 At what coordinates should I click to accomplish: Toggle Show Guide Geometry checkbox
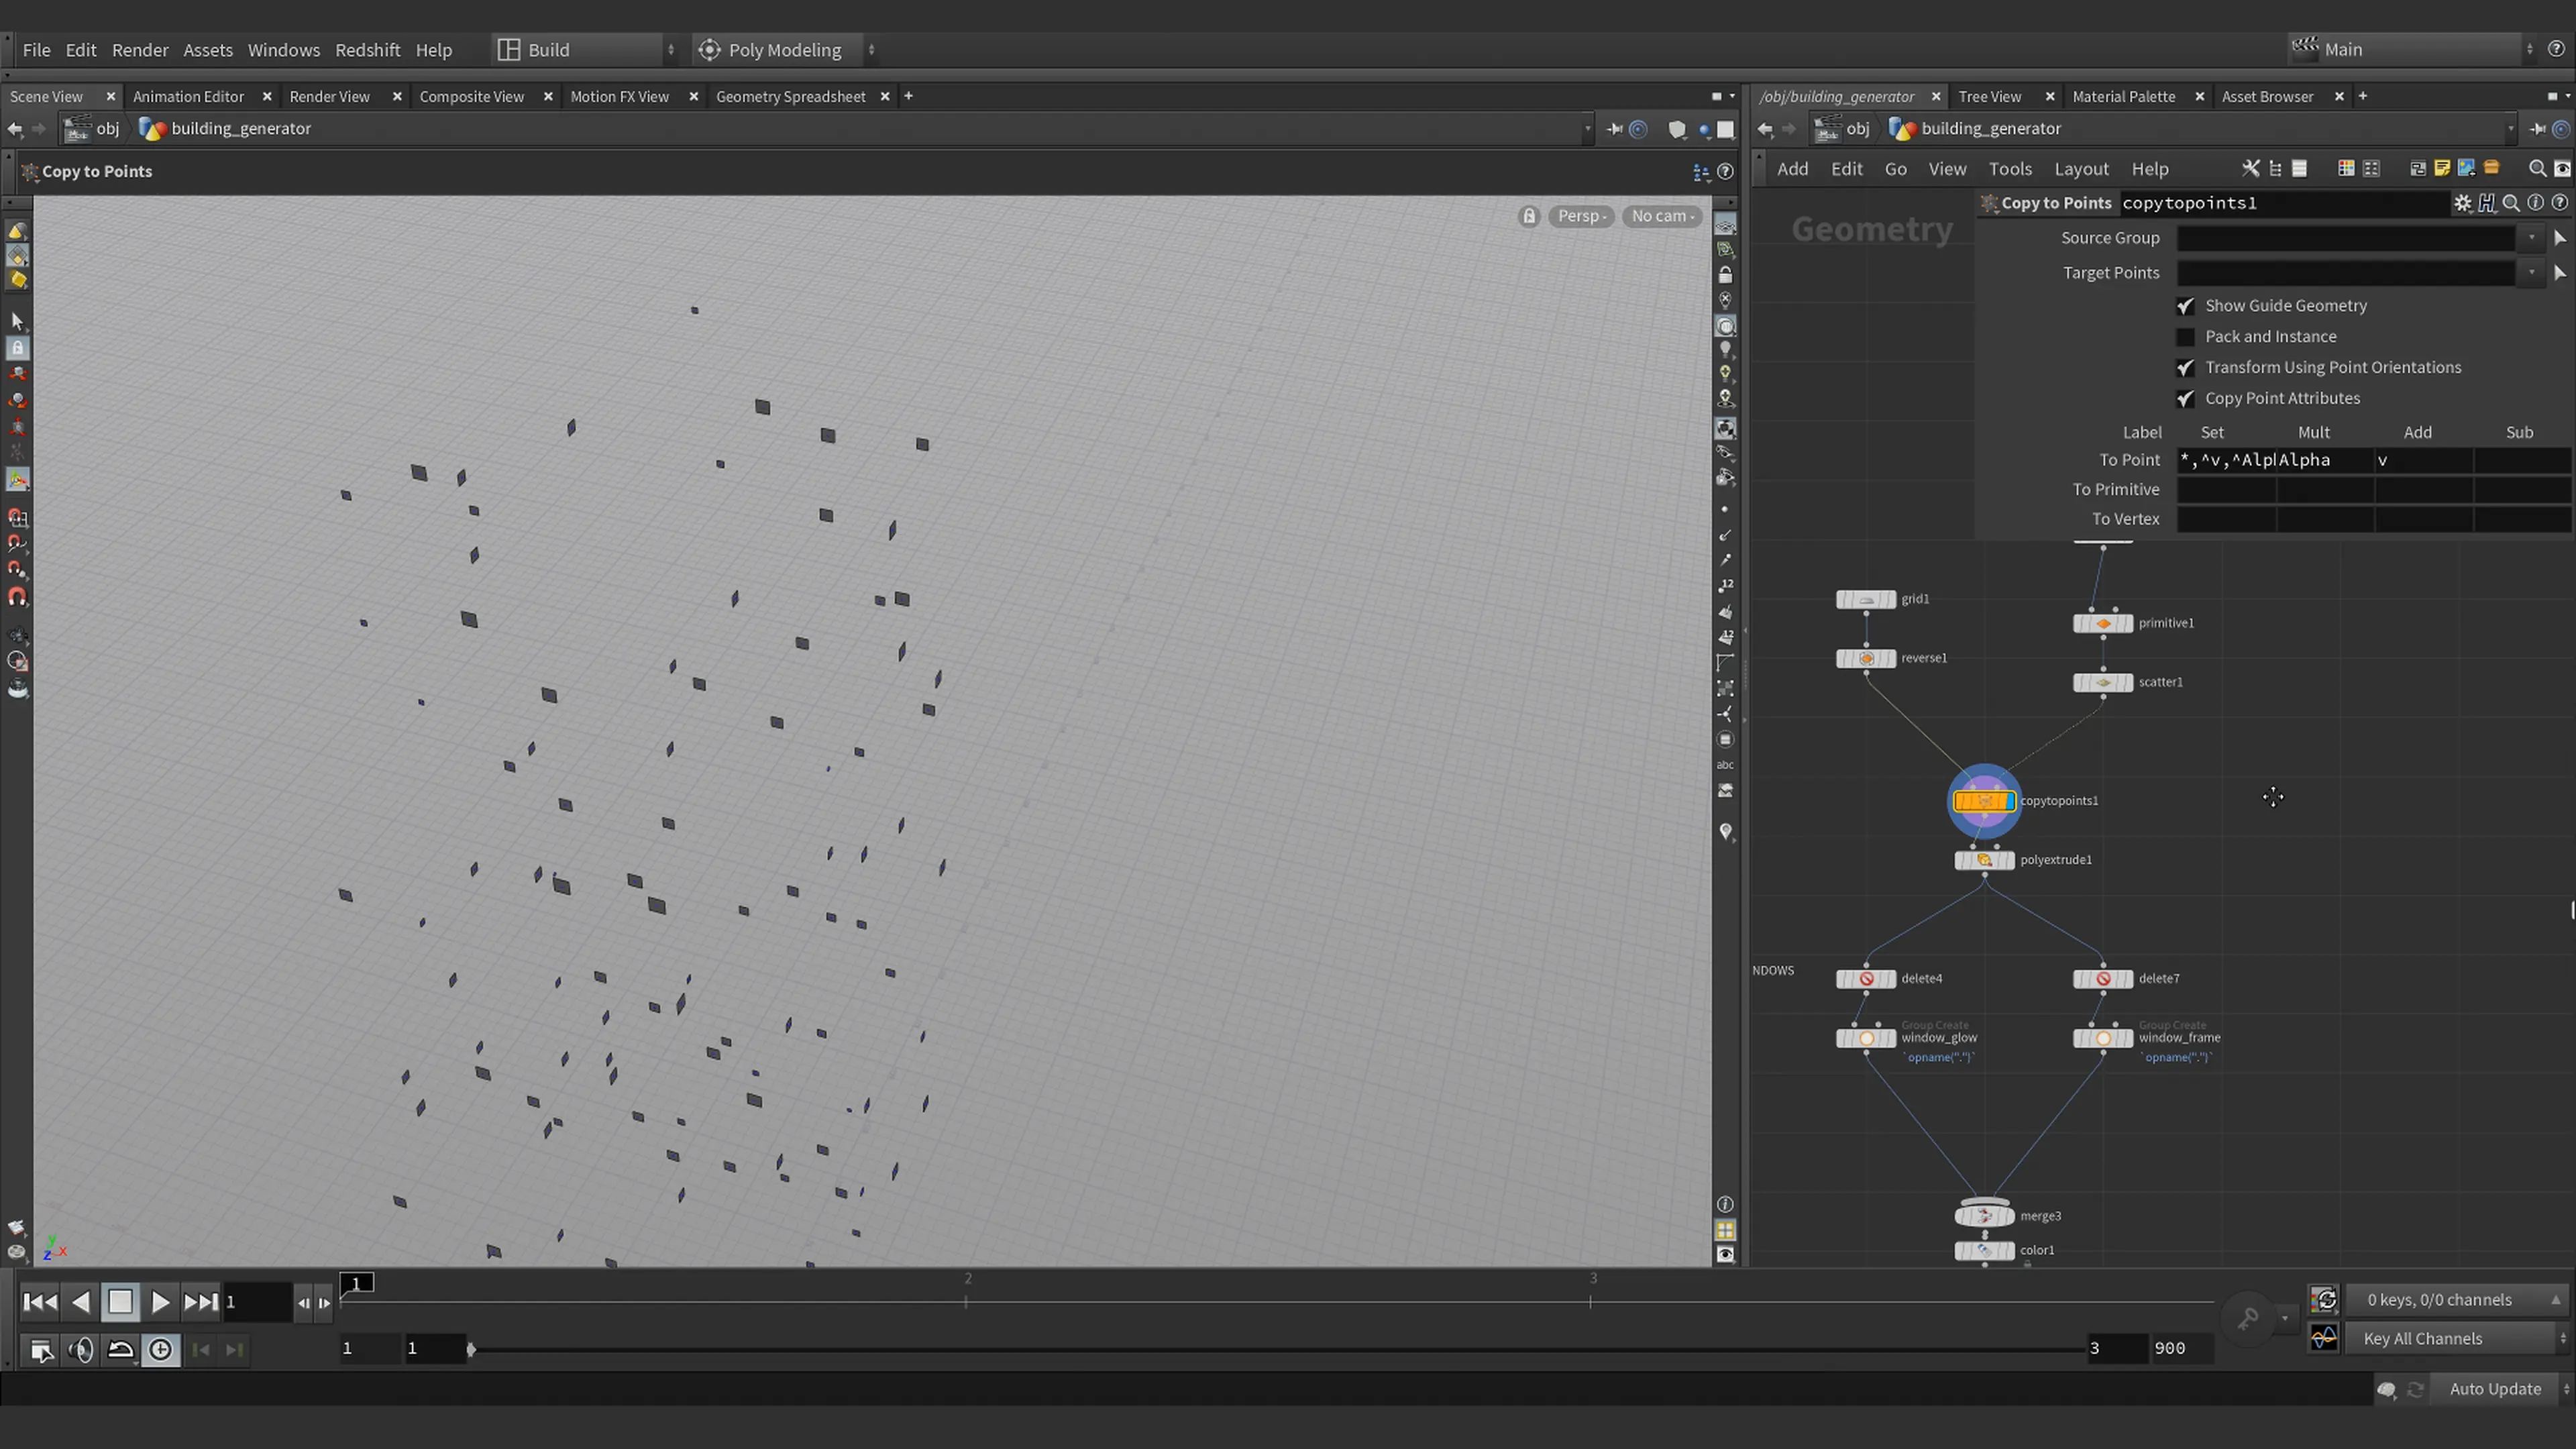tap(2185, 306)
